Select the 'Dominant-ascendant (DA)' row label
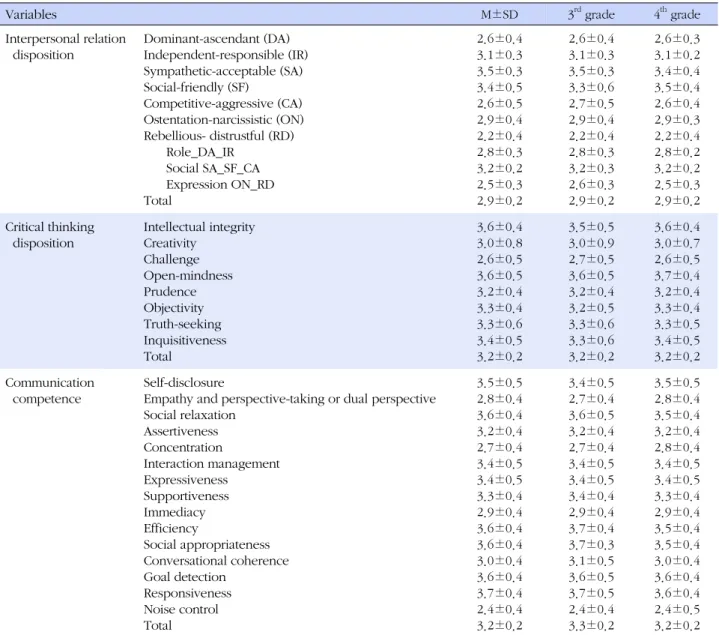719x635 pixels. (216, 39)
